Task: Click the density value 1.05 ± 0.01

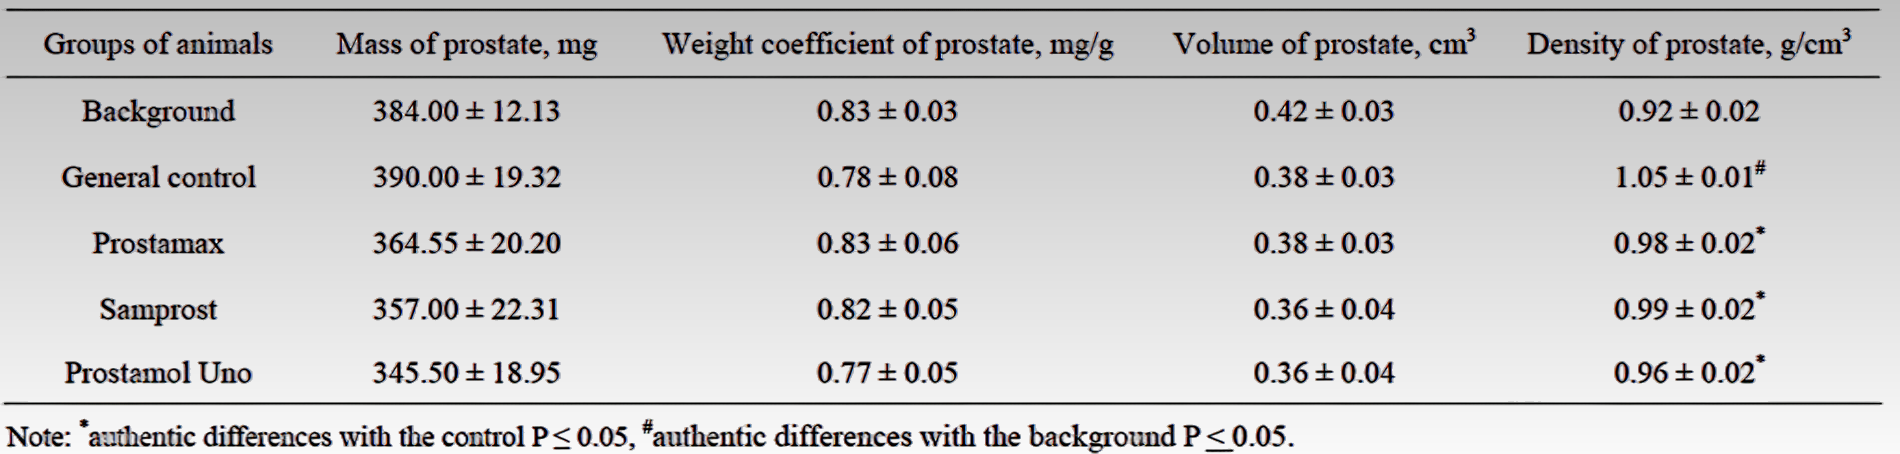Action: tap(1688, 177)
